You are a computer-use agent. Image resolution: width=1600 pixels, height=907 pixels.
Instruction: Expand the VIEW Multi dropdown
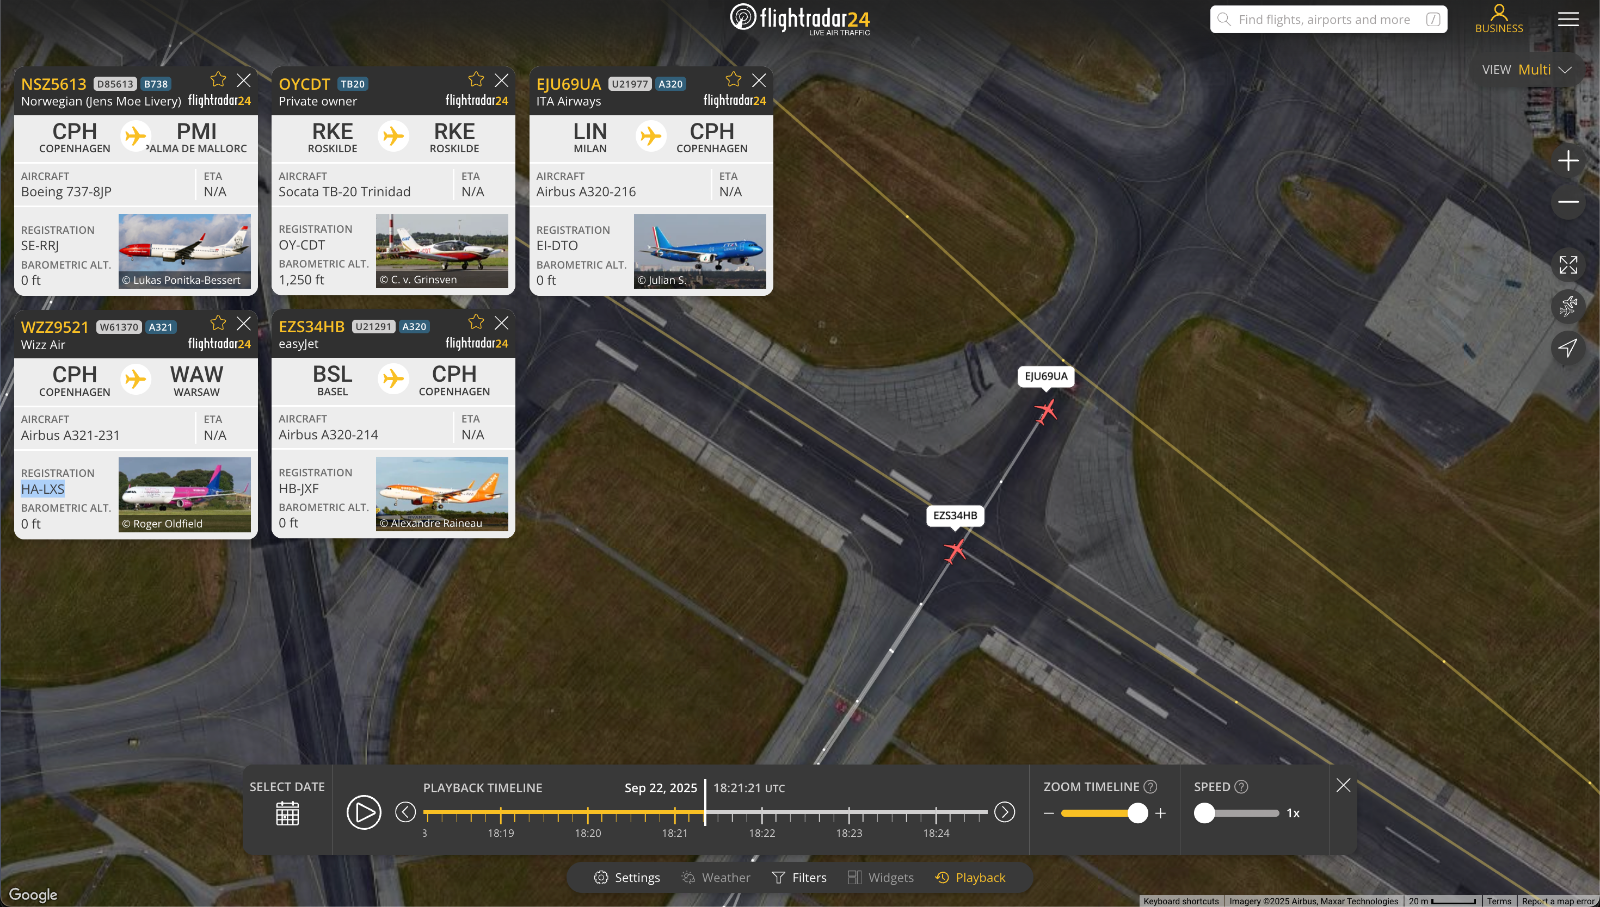click(1527, 70)
